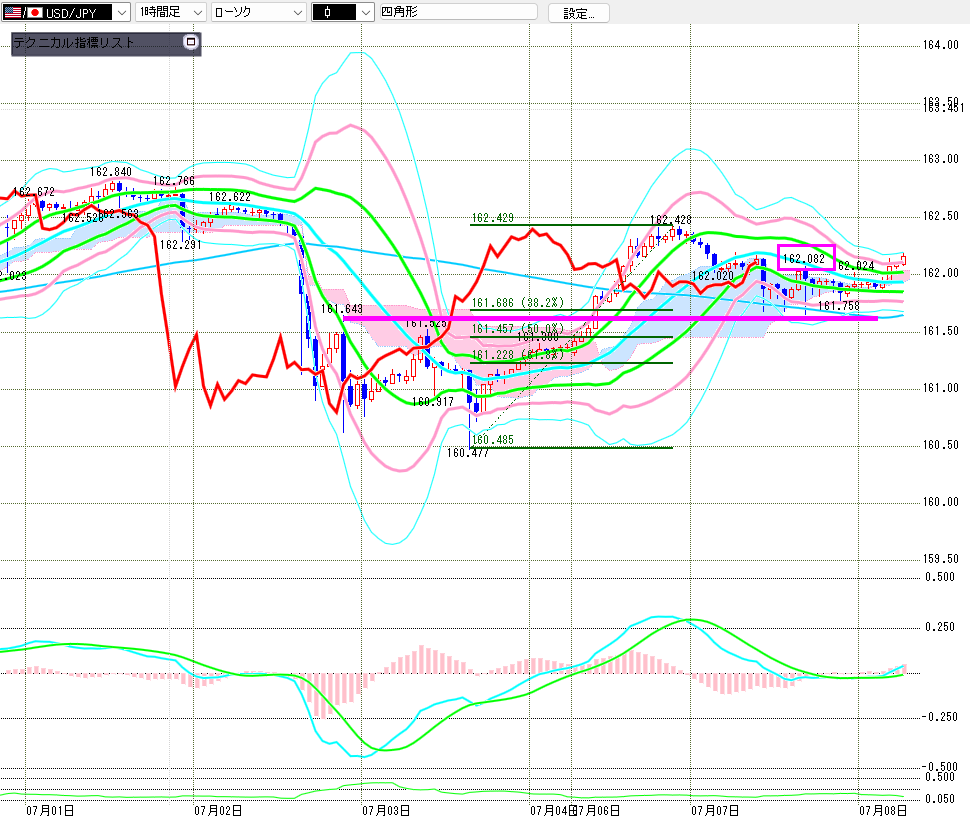This screenshot has width=970, height=818.
Task: Click the 四角形 drawing tool field
Action: pos(458,12)
